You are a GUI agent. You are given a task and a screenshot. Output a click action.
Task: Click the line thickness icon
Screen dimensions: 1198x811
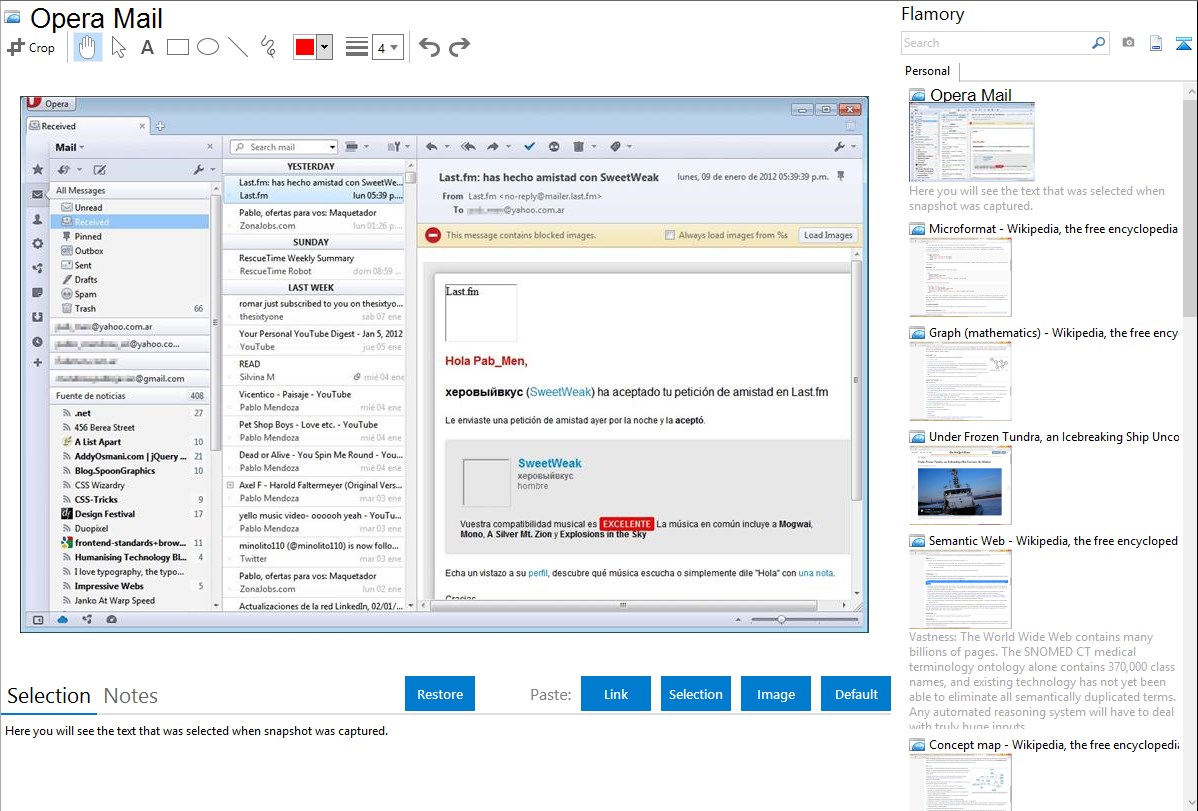356,47
